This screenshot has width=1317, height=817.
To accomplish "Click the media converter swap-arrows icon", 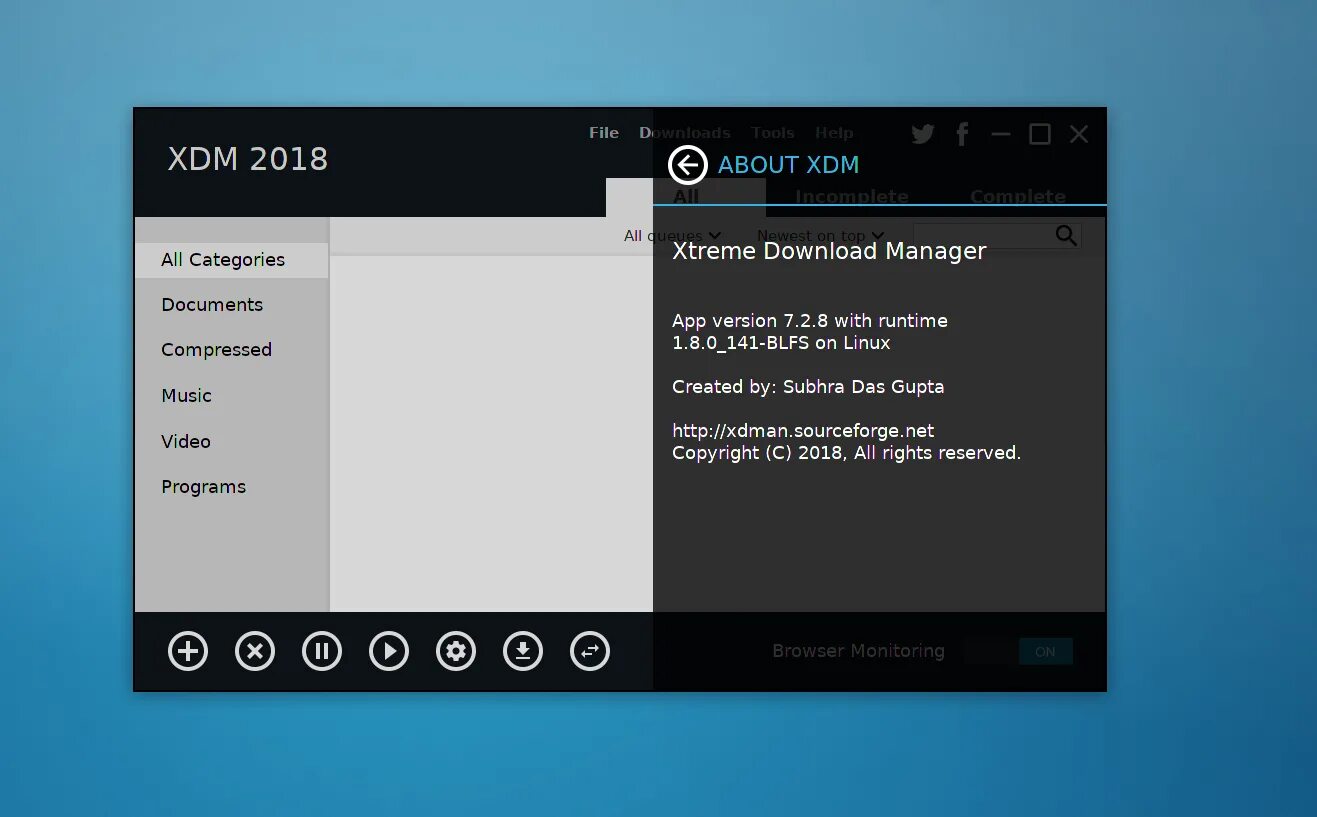I will 590,652.
